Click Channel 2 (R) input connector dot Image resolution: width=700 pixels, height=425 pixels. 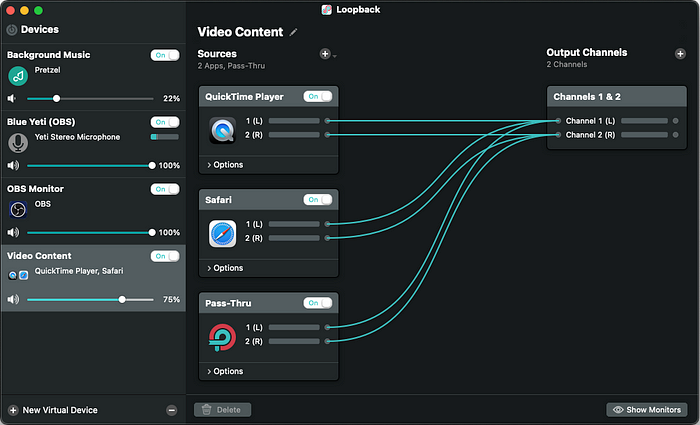[x=558, y=135]
